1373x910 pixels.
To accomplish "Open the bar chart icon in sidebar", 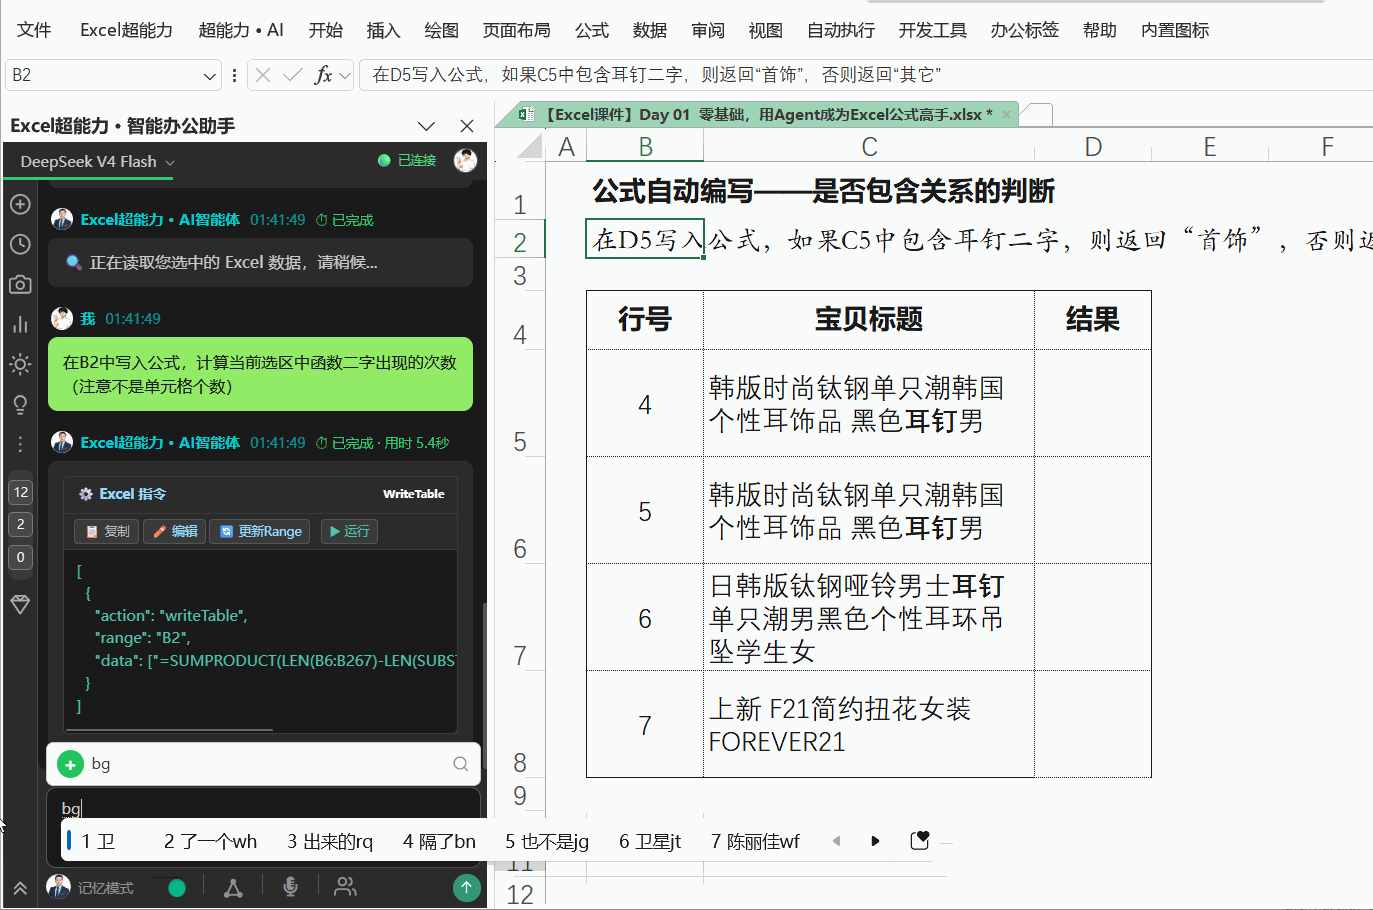I will (20, 324).
